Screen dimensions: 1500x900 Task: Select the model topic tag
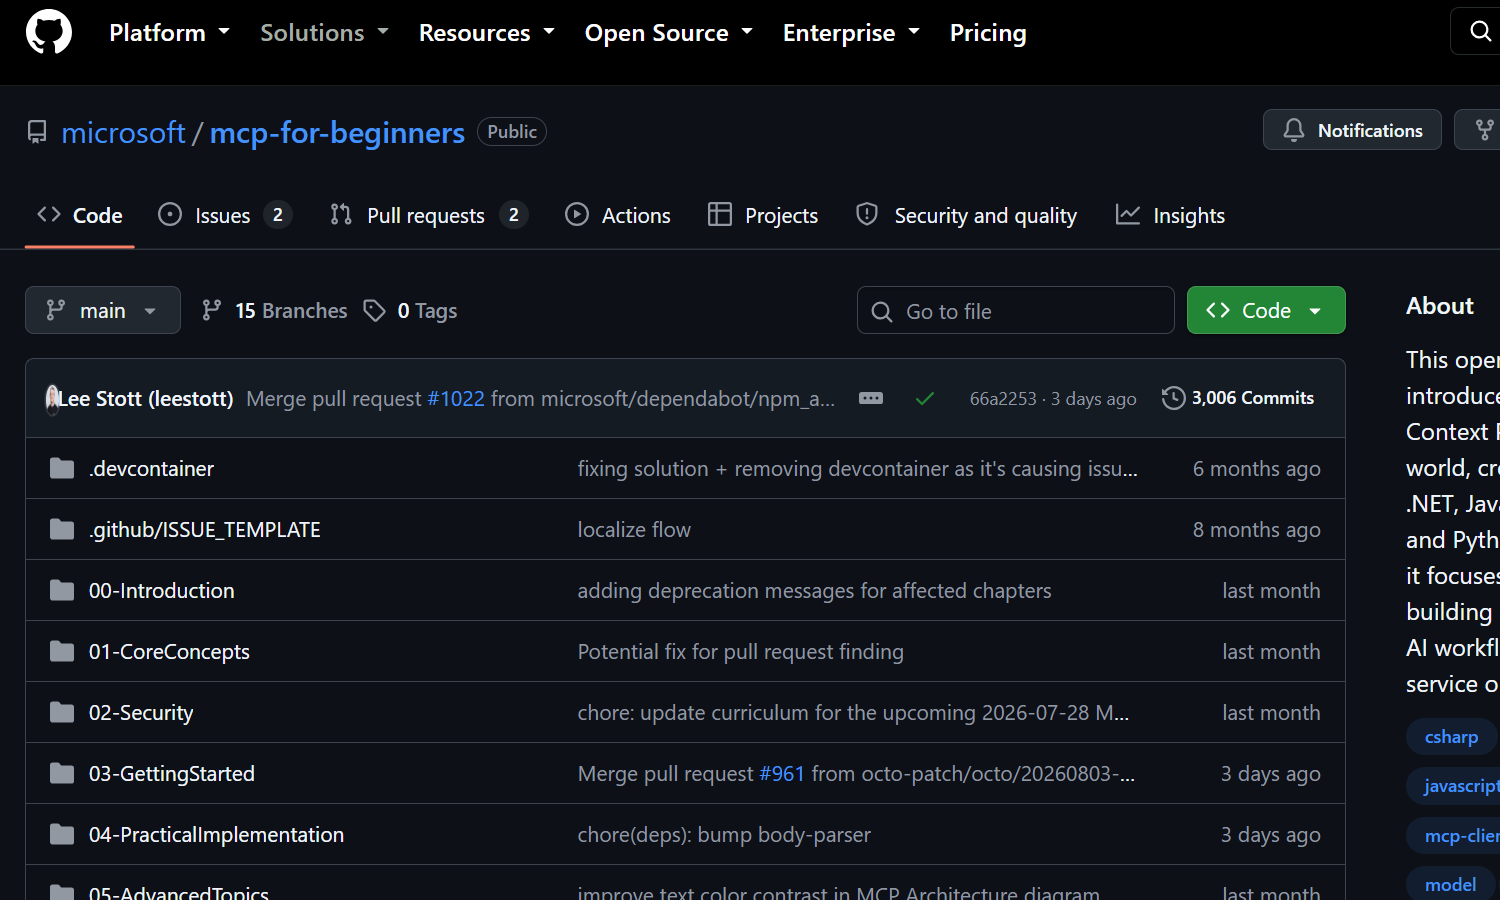coord(1450,884)
